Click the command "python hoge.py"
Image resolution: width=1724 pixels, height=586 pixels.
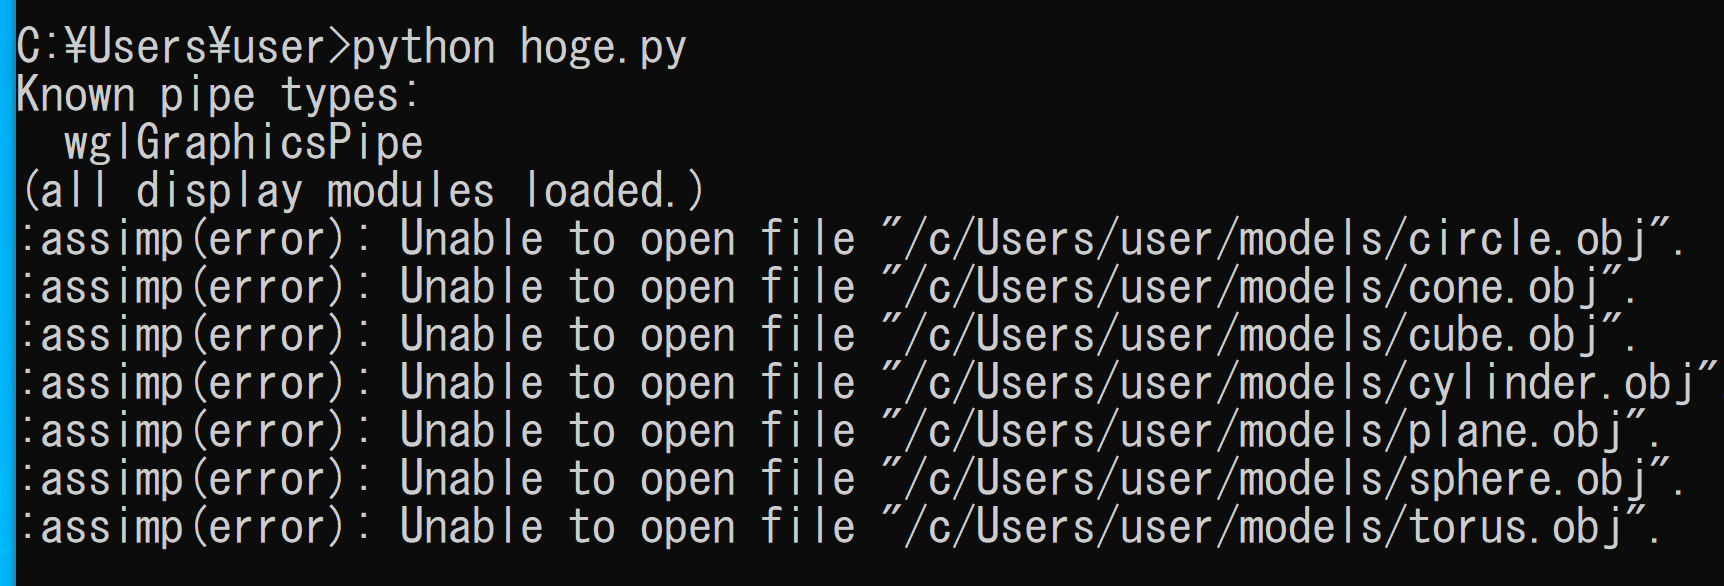tap(519, 48)
